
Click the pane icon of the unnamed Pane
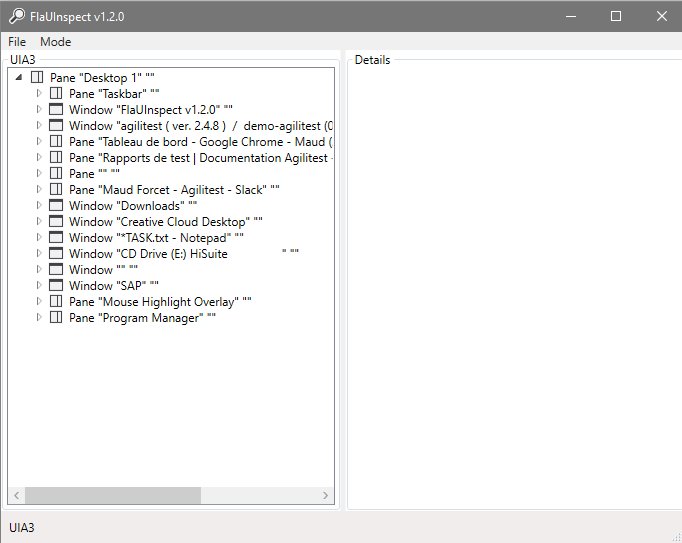coord(56,174)
